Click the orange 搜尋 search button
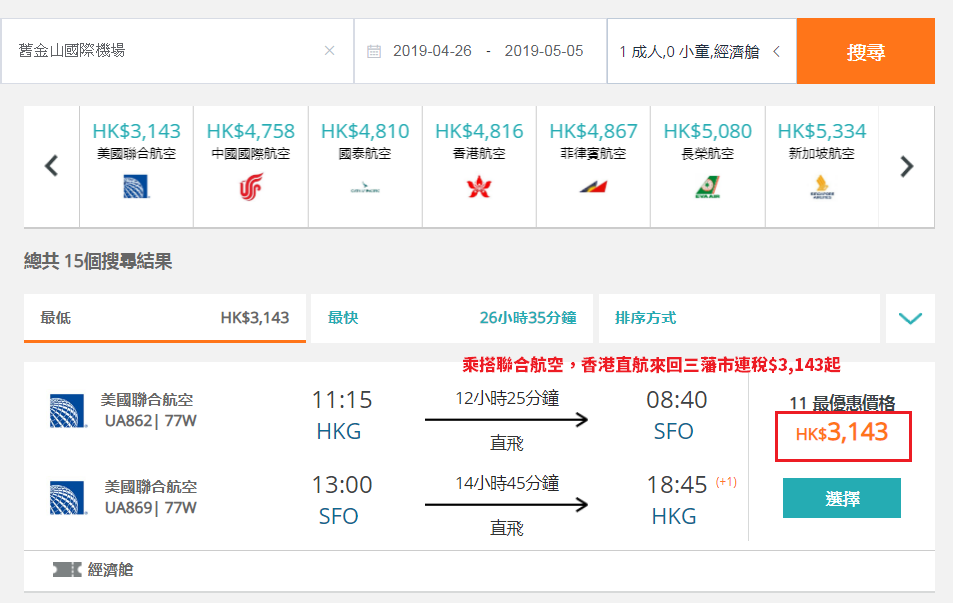The height and width of the screenshot is (603, 953). click(865, 51)
